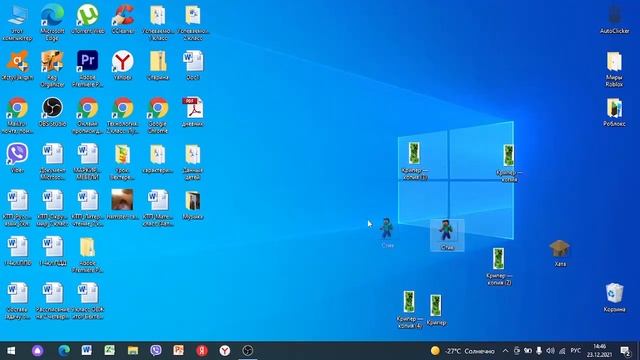This screenshot has width=640, height=360.
Task: Select the Adobe Premiere folder on desktop
Action: click(87, 255)
